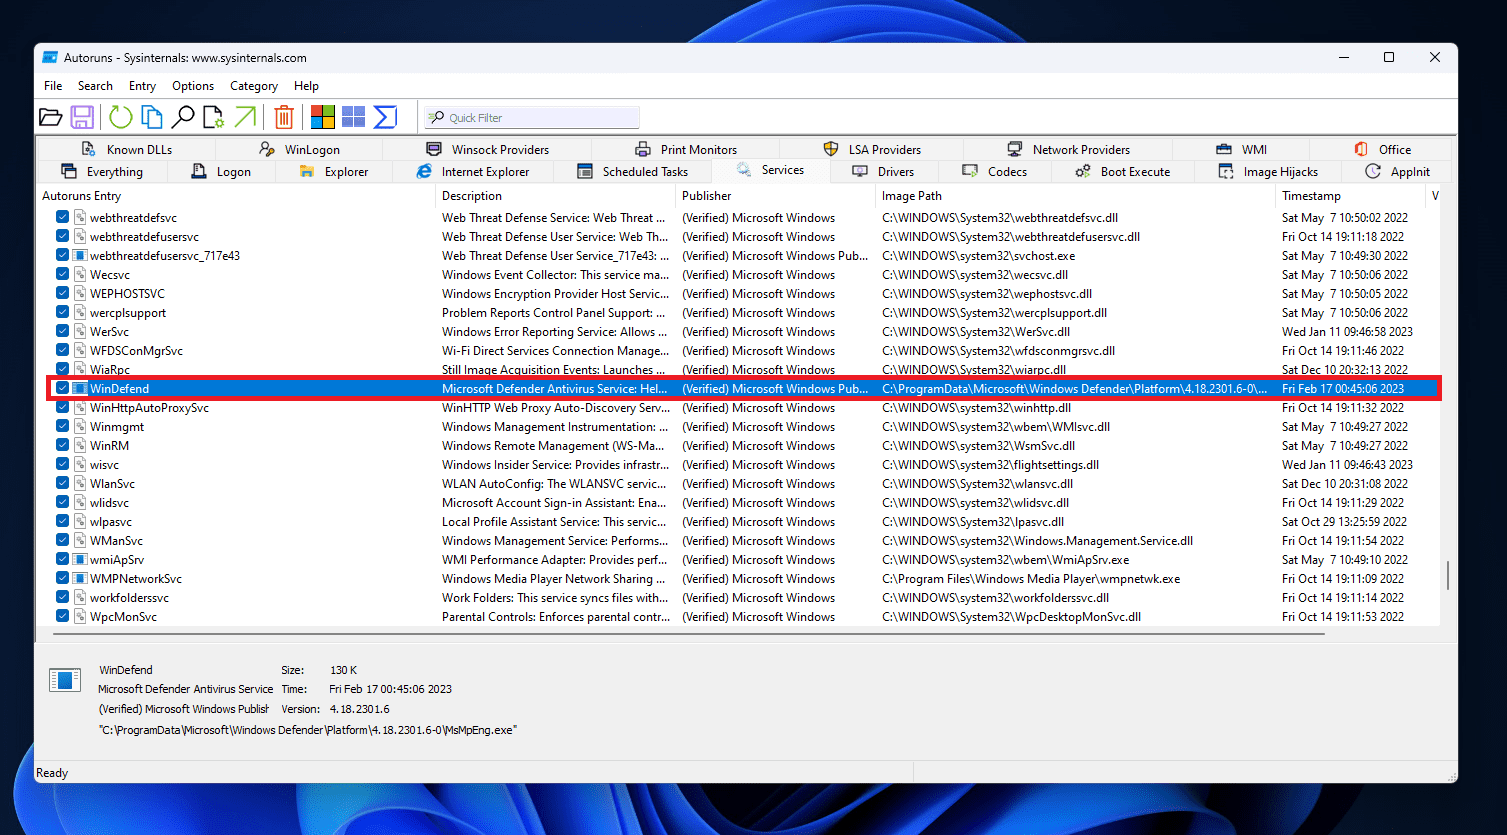Click the Open file toolbar icon

[x=50, y=118]
